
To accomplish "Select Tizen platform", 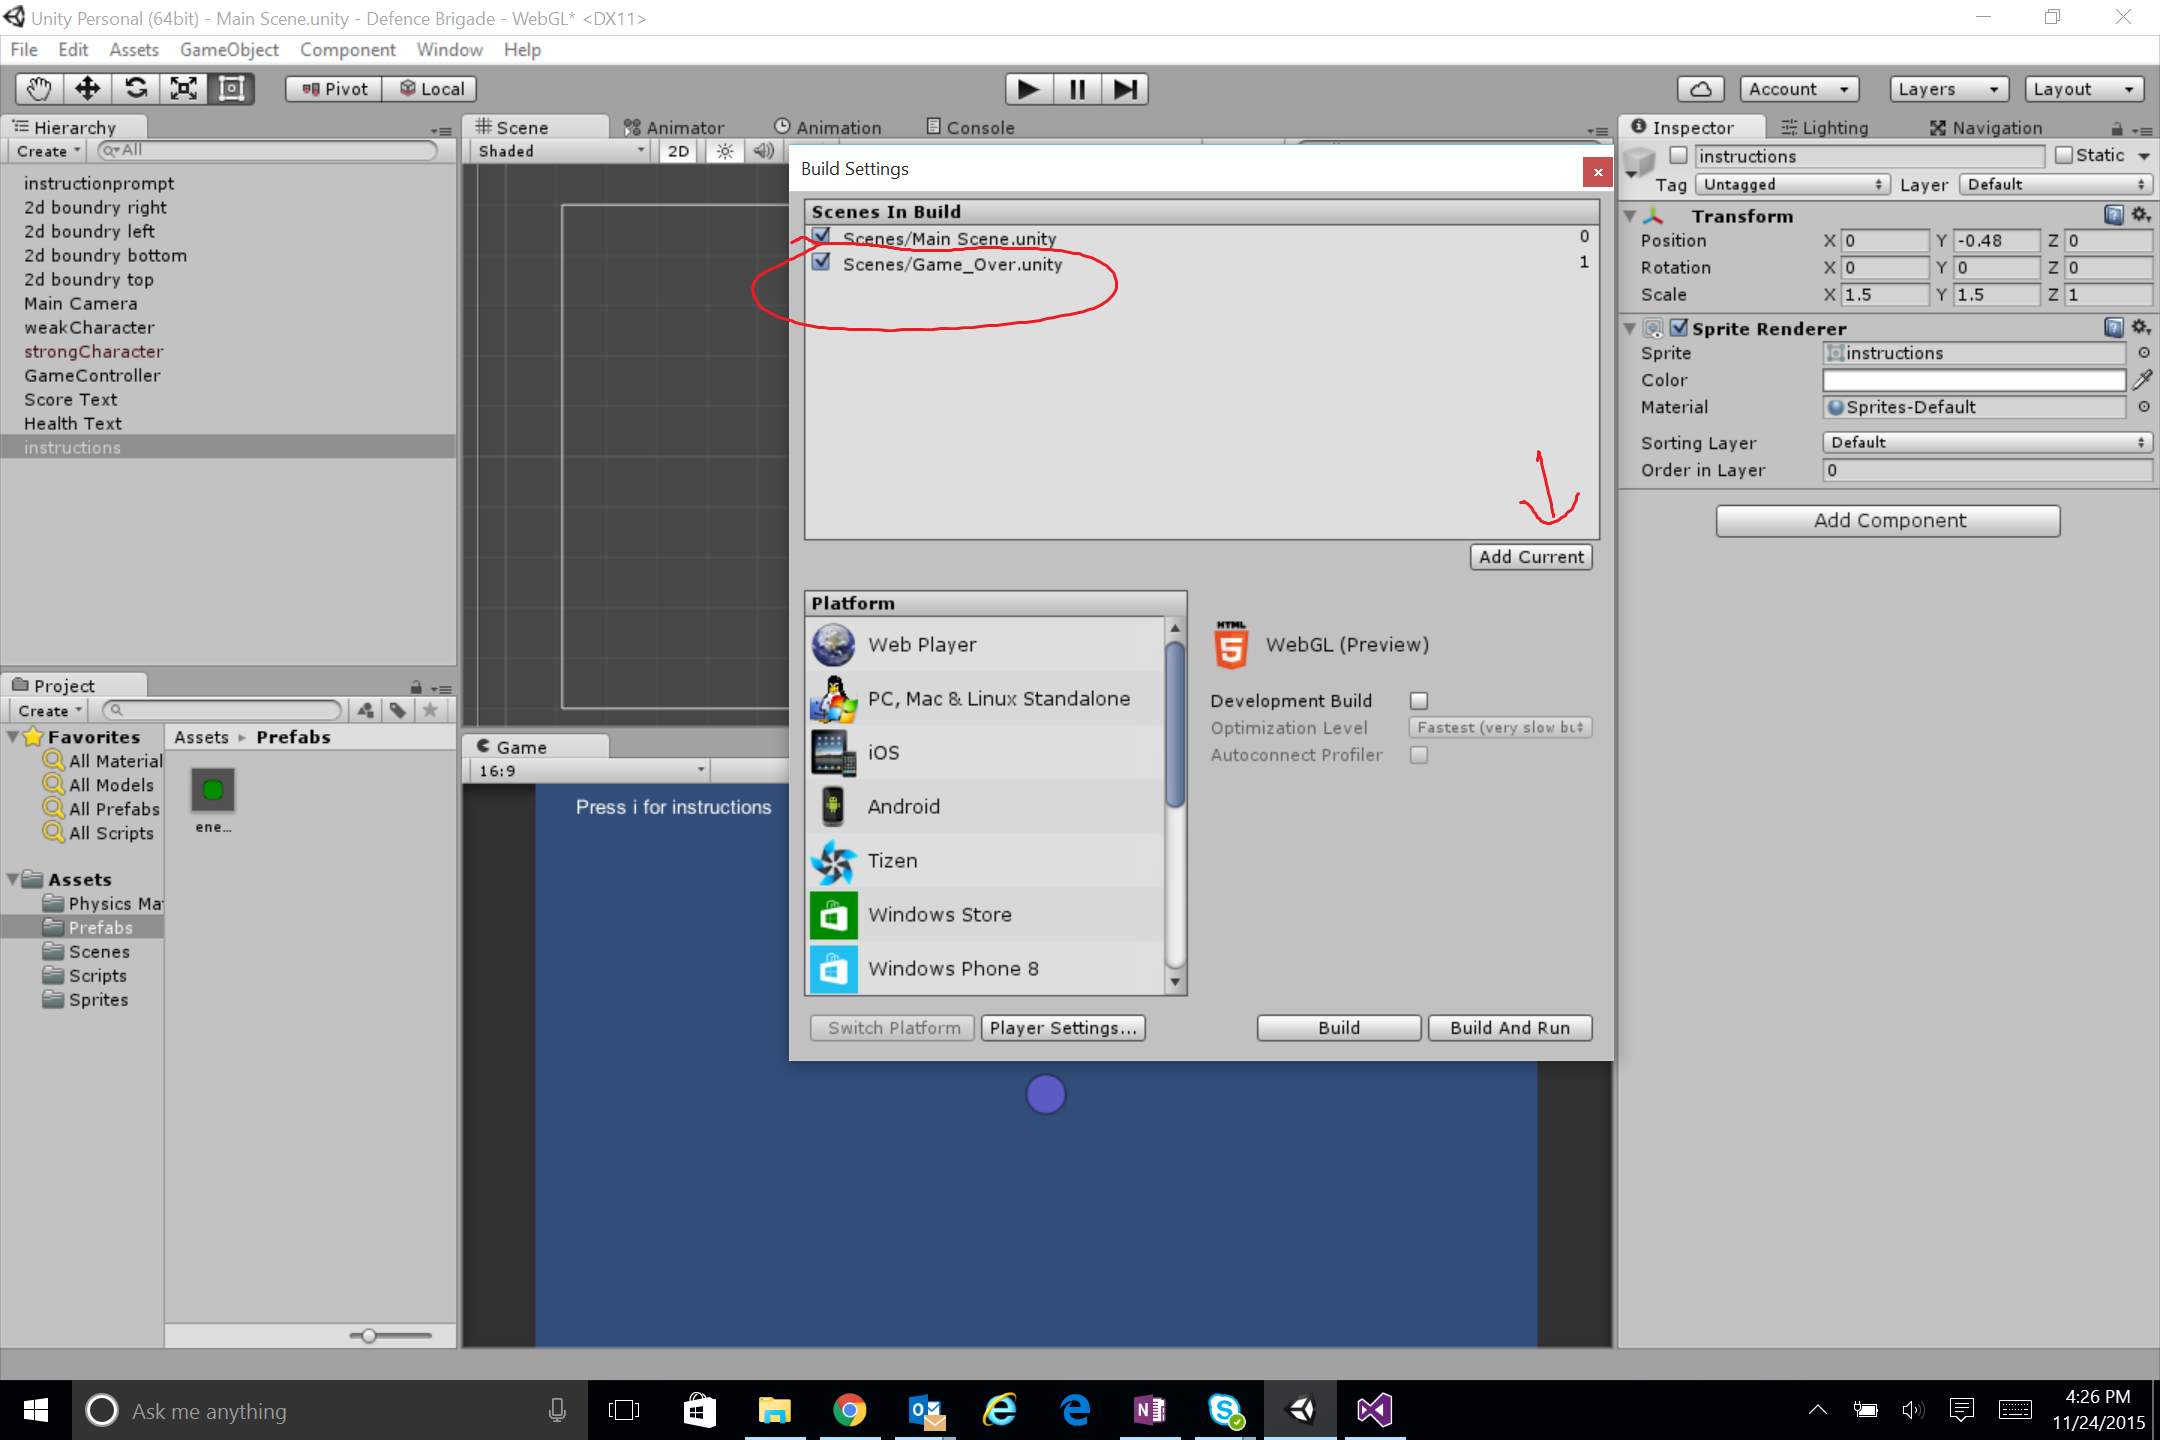I will (x=985, y=861).
